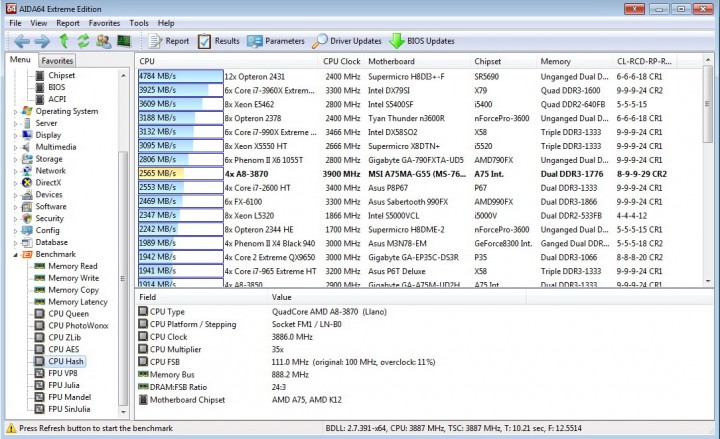The height and width of the screenshot is (439, 720).
Task: Open CPU PhotoWorxx benchmark
Action: [78, 326]
